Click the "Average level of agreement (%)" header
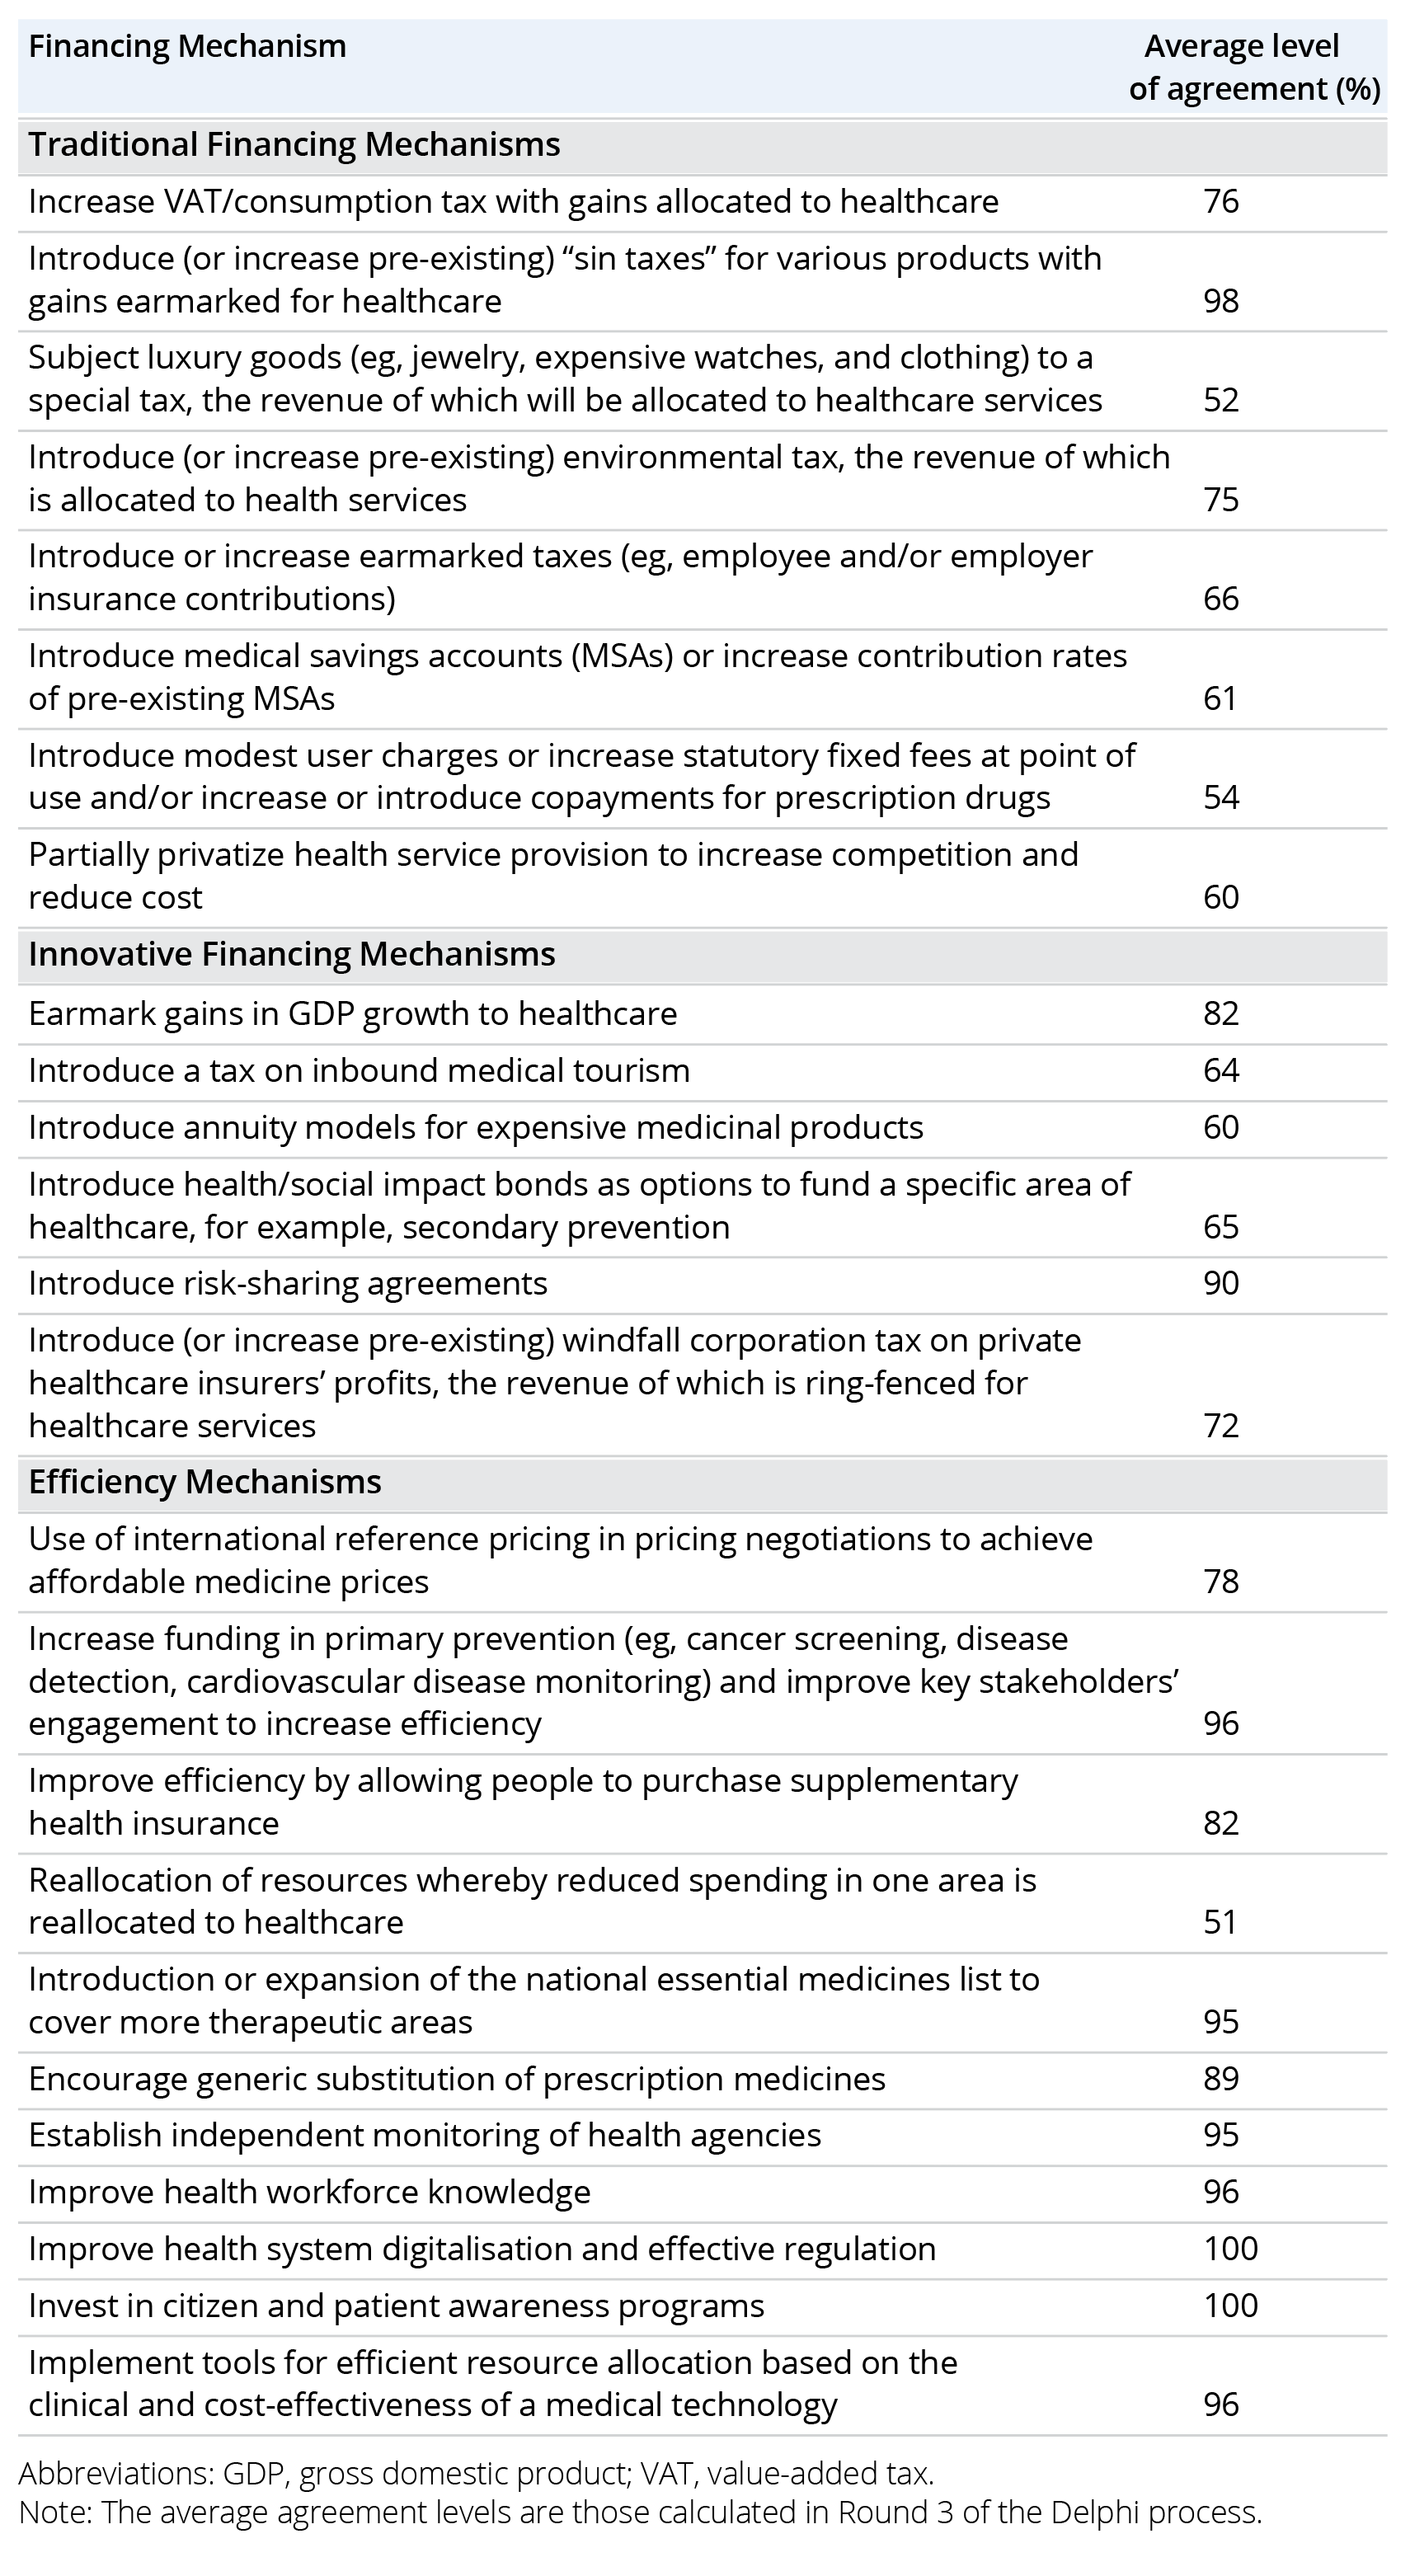Screen dimensions: 1410x2576 (x=1254, y=68)
